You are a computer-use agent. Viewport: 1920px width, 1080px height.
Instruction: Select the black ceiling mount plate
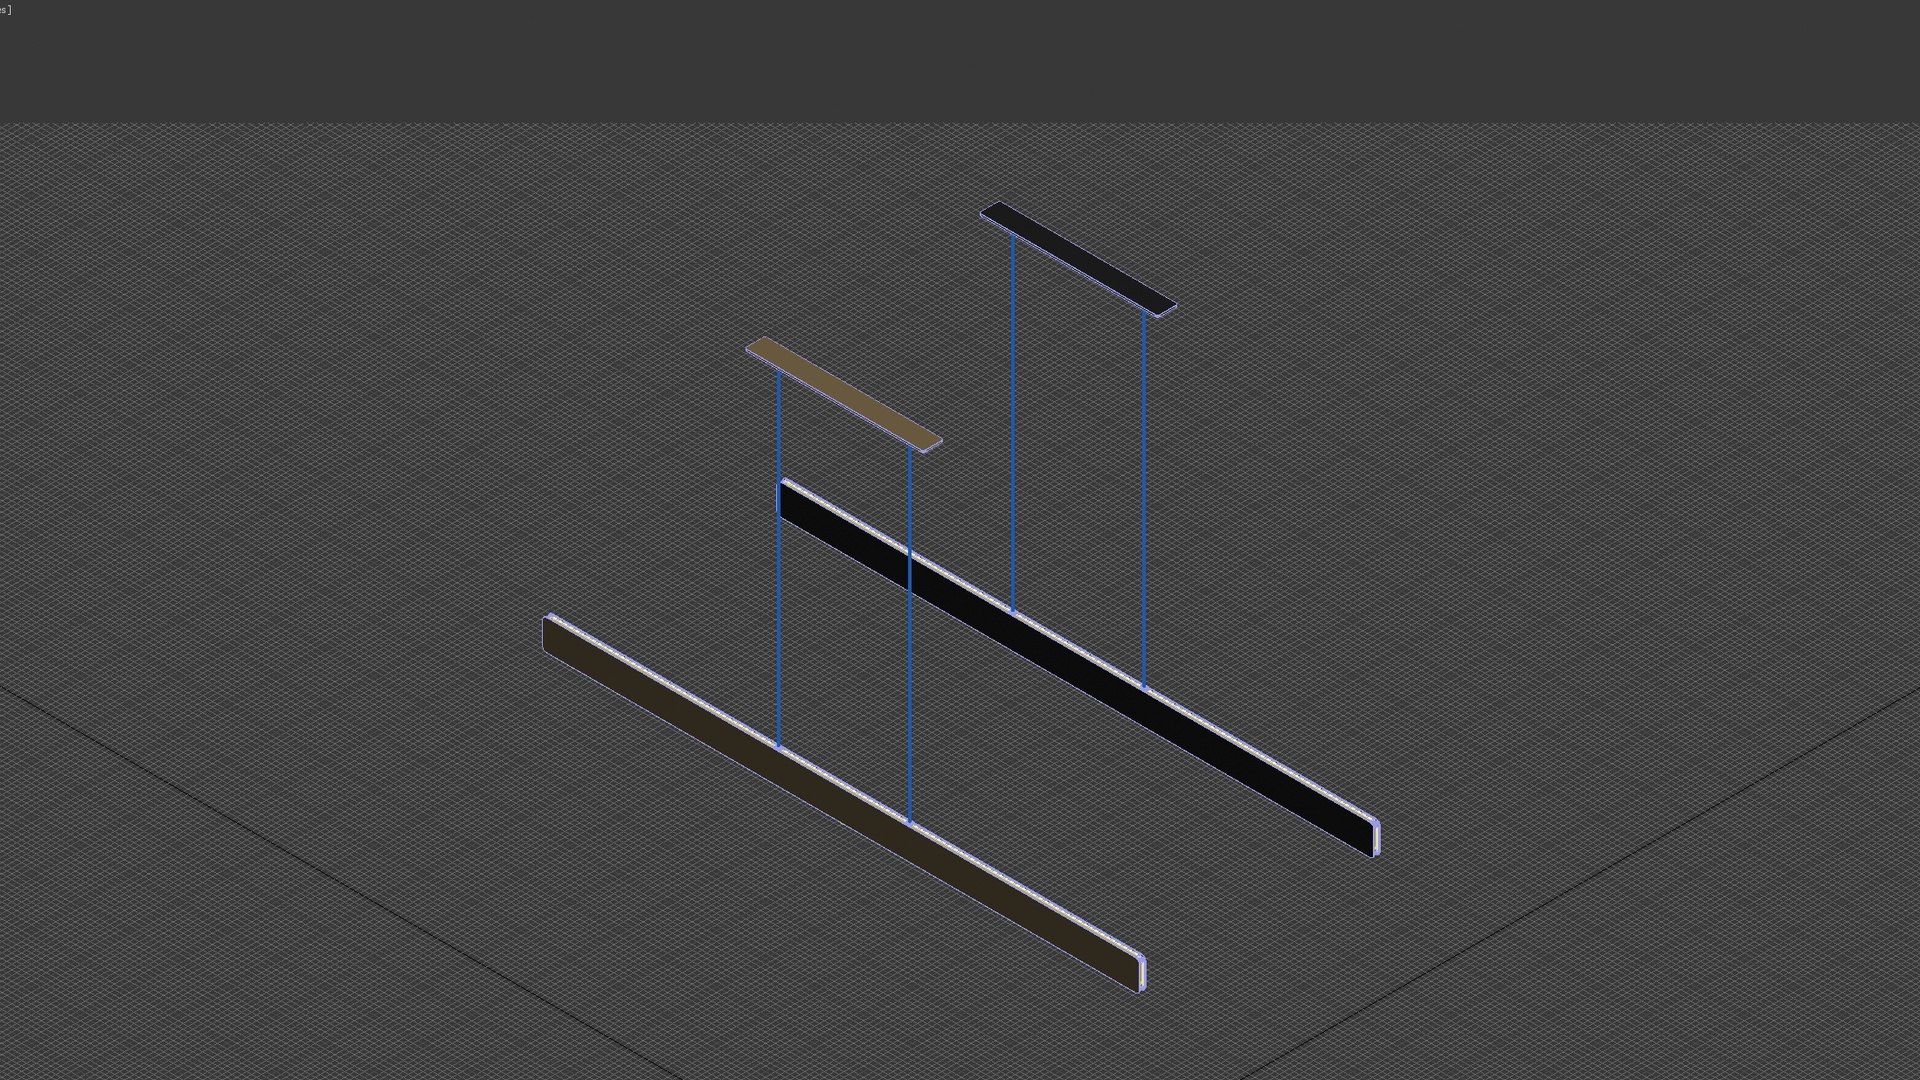pyautogui.click(x=1078, y=259)
